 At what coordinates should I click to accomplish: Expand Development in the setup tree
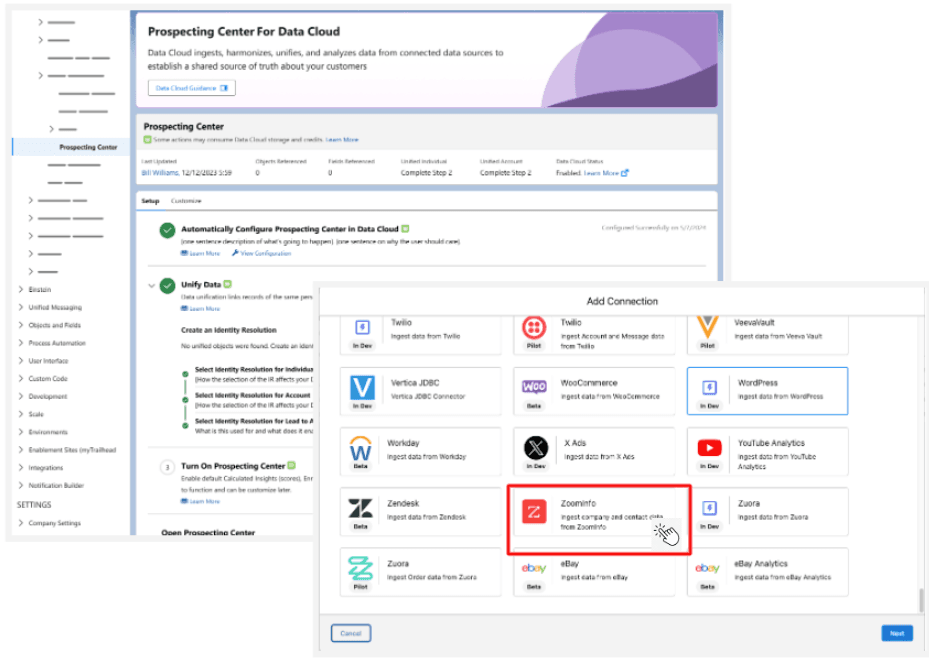21,396
